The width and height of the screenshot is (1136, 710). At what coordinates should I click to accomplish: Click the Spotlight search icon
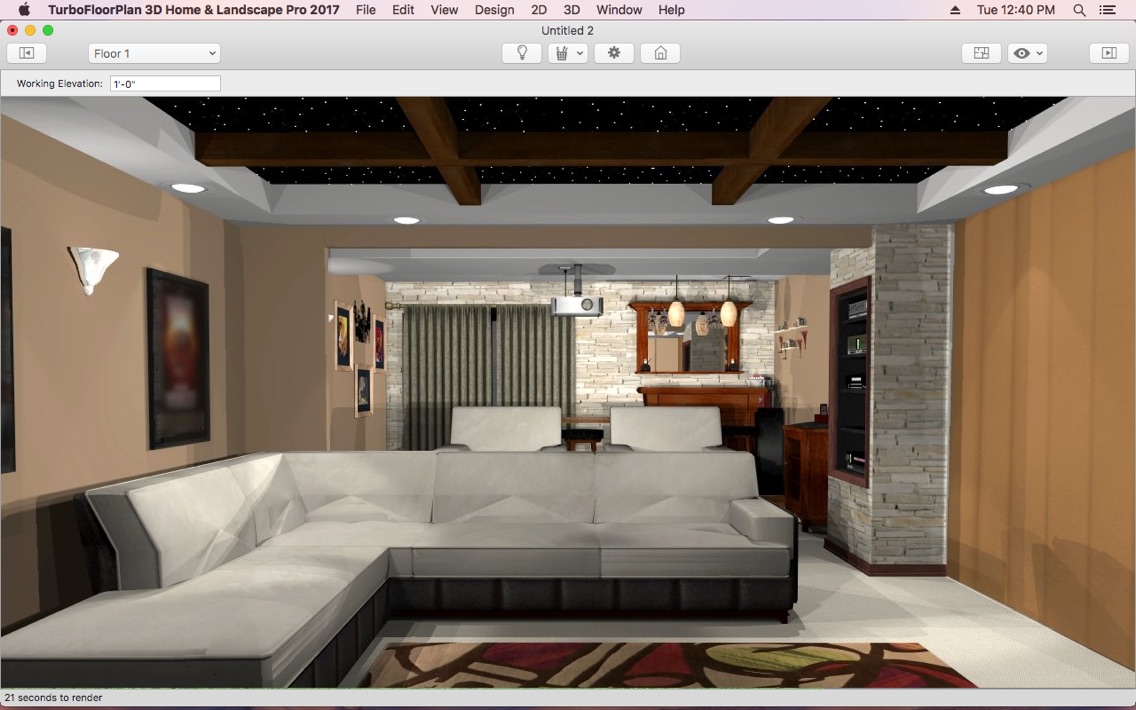pyautogui.click(x=1079, y=10)
